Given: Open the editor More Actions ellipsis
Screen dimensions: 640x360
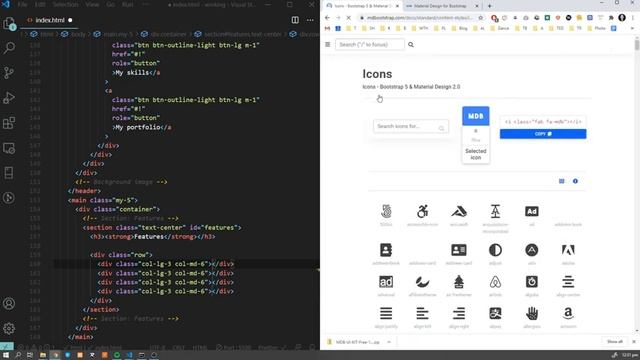Looking at the screenshot, I should coord(310,20).
